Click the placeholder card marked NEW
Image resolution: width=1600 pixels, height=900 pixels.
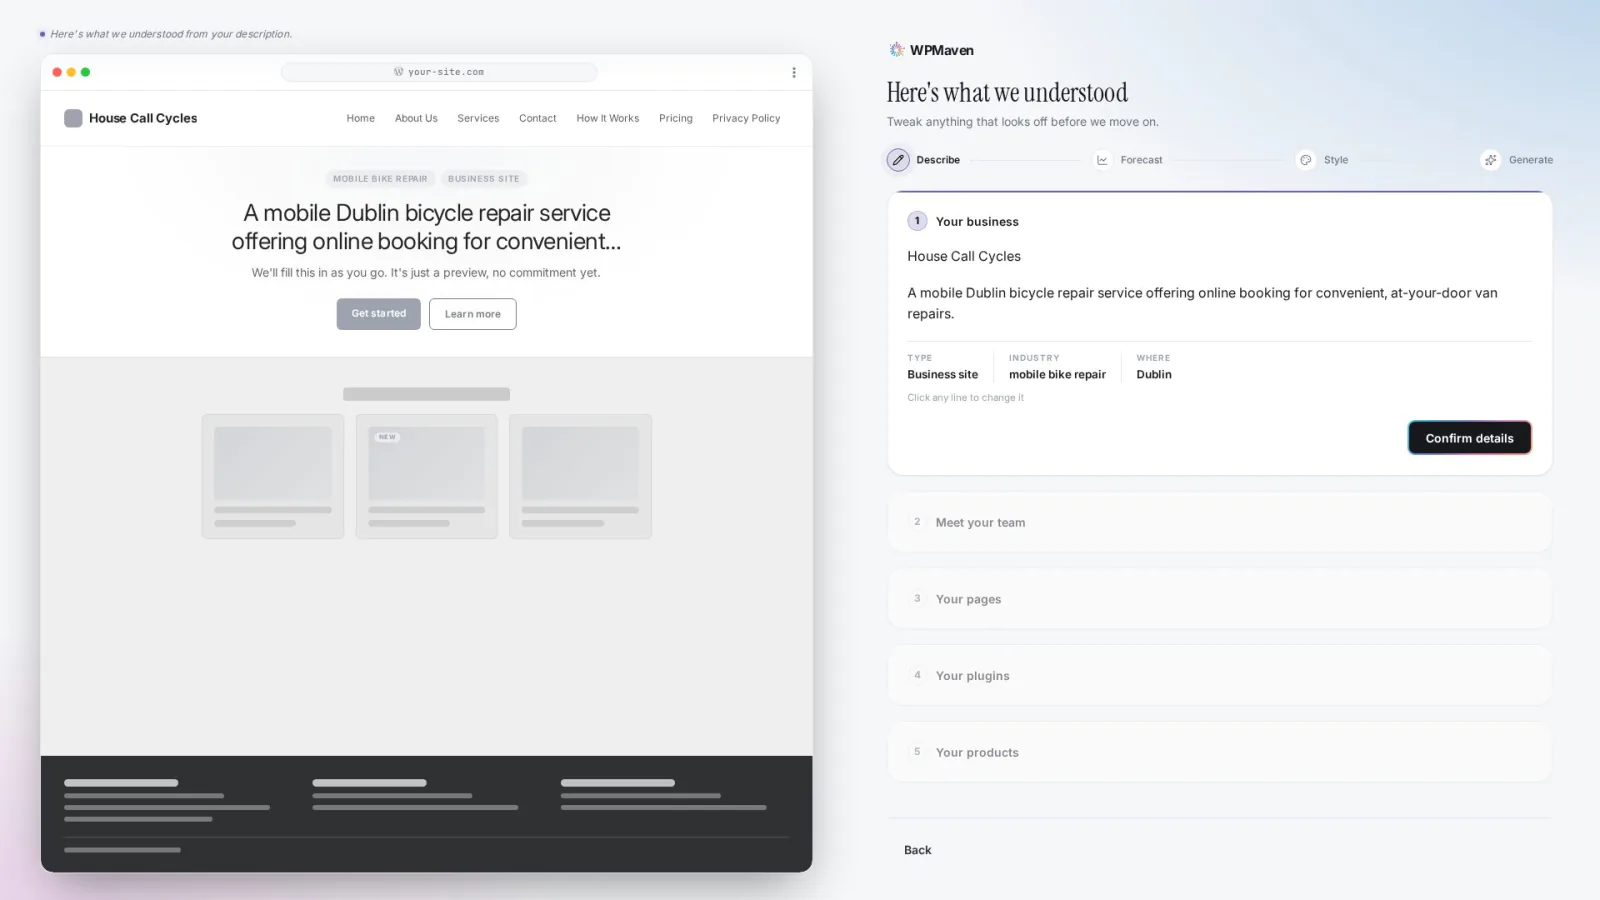[427, 476]
